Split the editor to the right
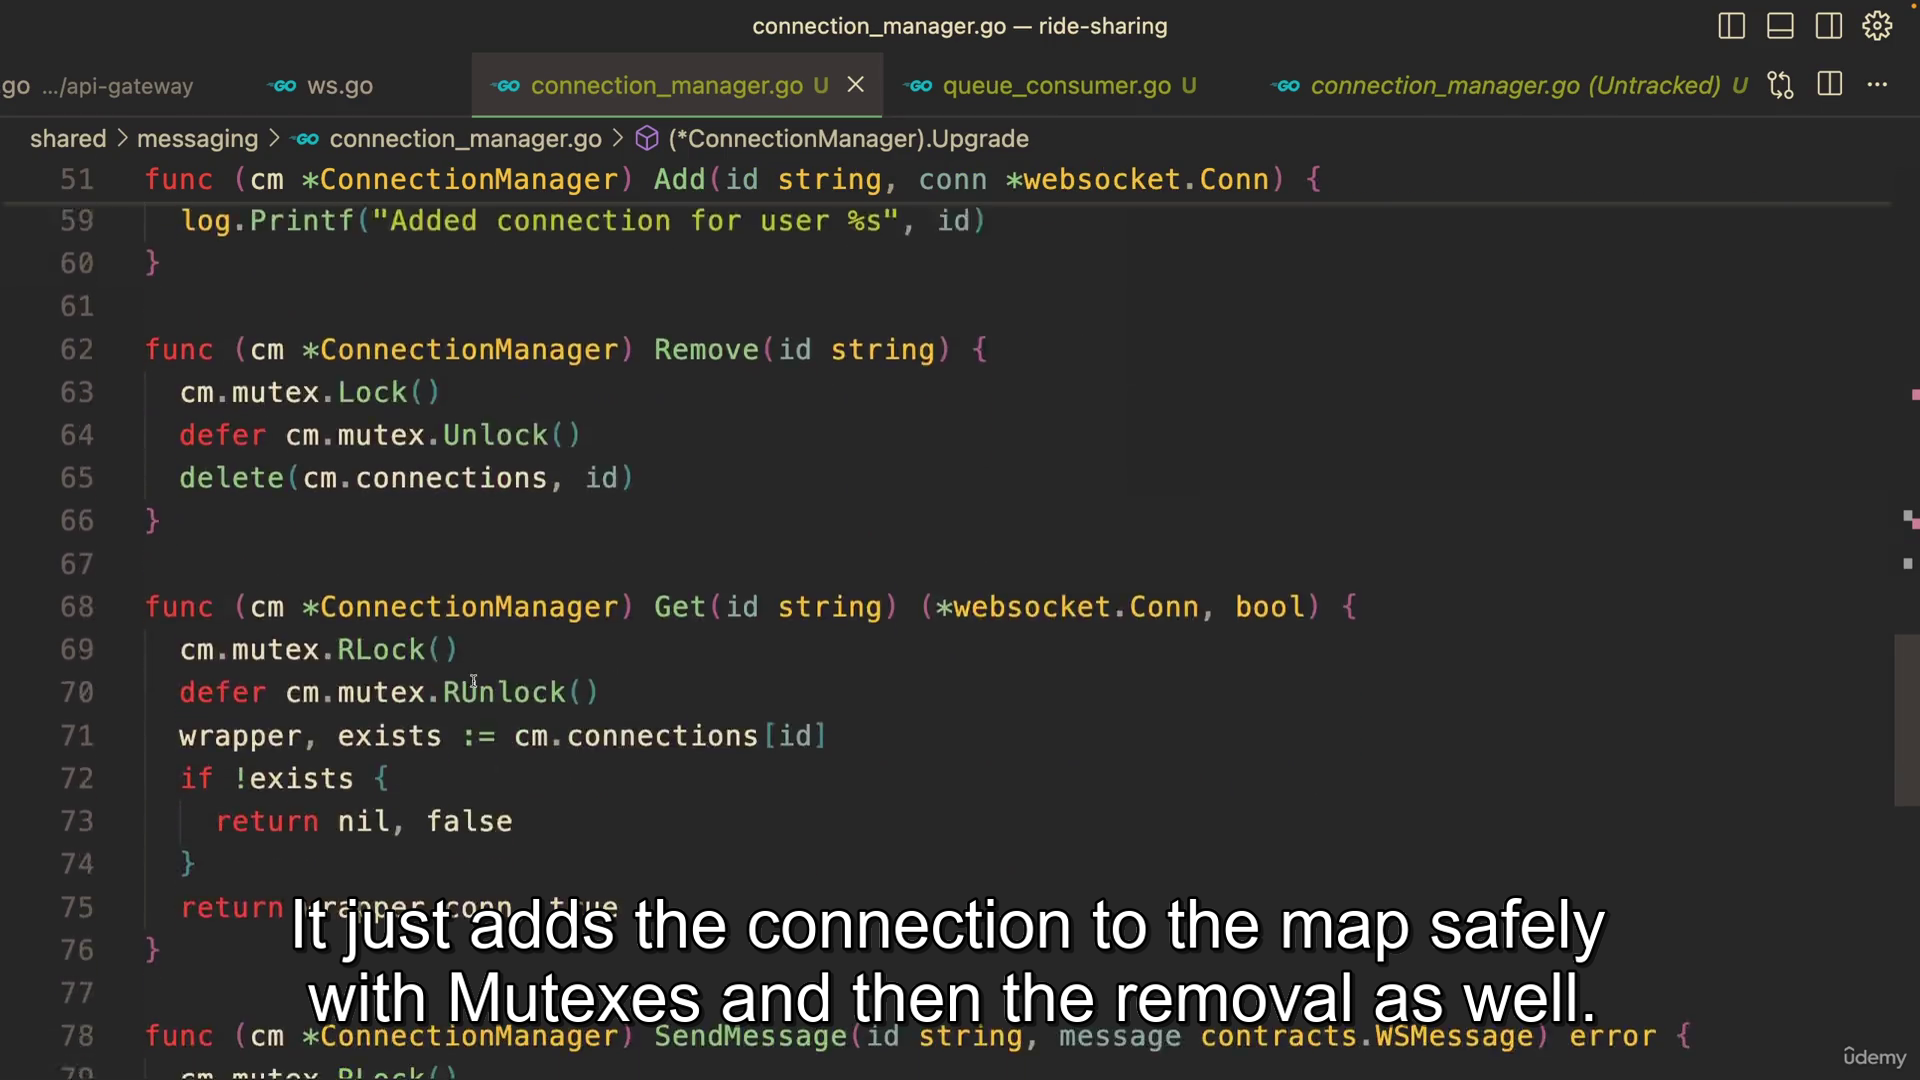Image resolution: width=1920 pixels, height=1080 pixels. click(1829, 85)
